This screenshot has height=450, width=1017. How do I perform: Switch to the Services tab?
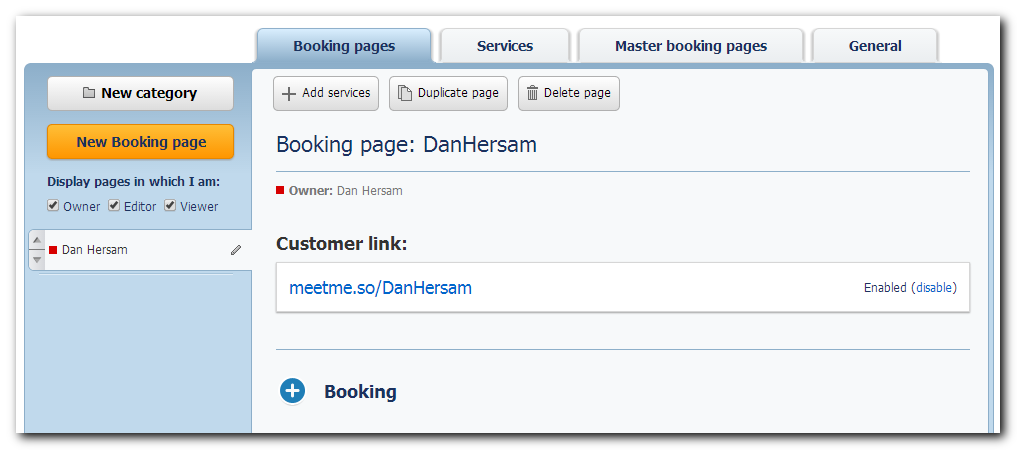tap(505, 46)
